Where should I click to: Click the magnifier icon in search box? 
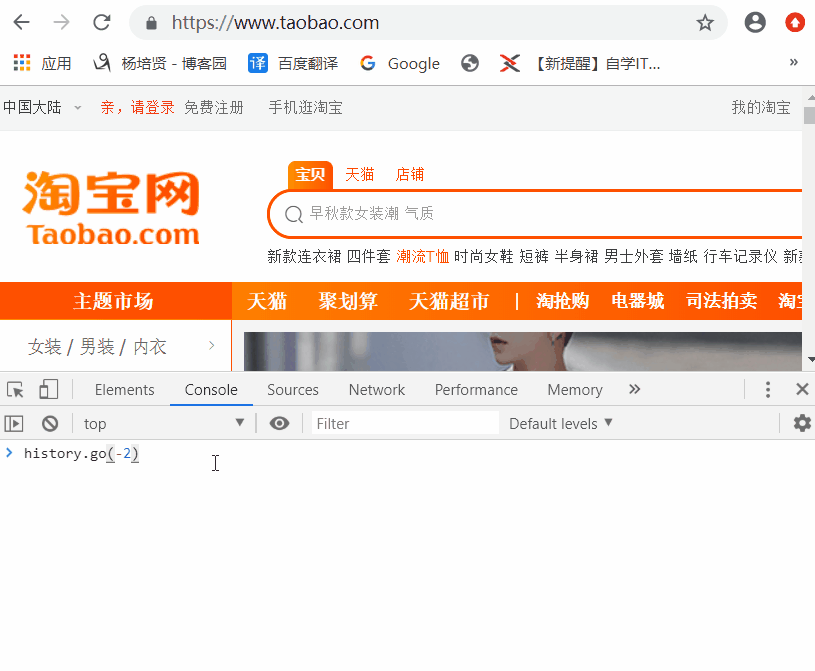(x=294, y=214)
